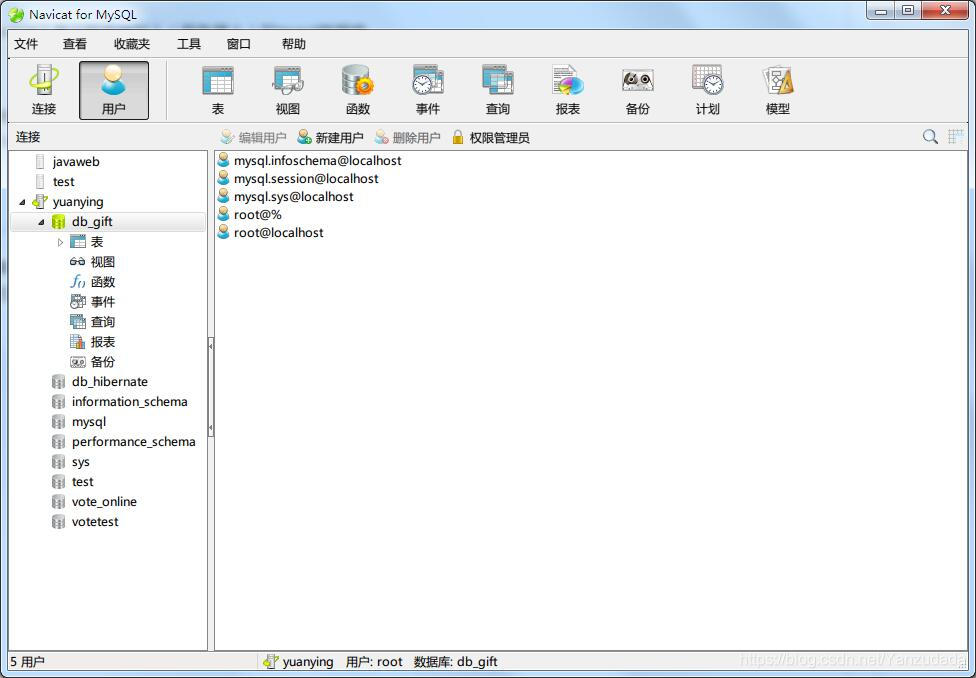The image size is (976, 678).
Task: Select the information_schema database
Action: point(129,402)
